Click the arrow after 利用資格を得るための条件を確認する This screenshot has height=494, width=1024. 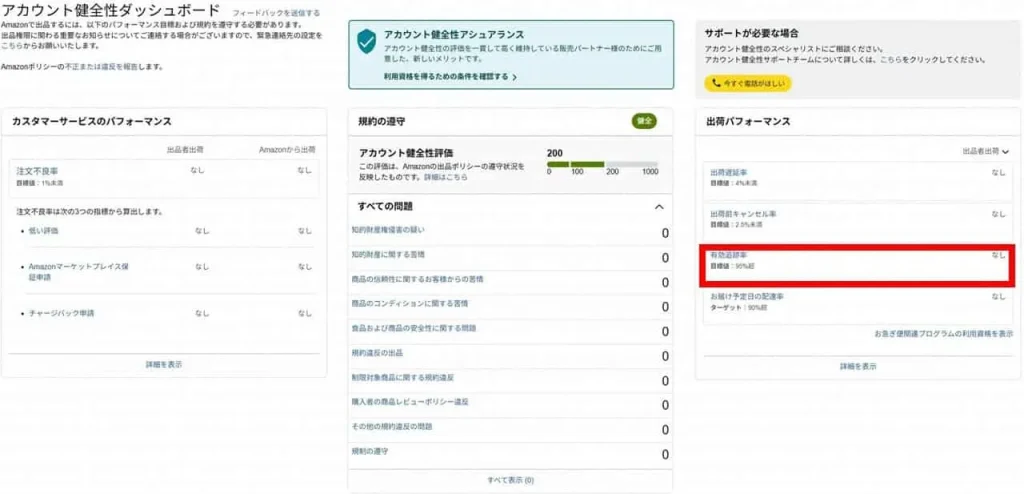coord(515,77)
